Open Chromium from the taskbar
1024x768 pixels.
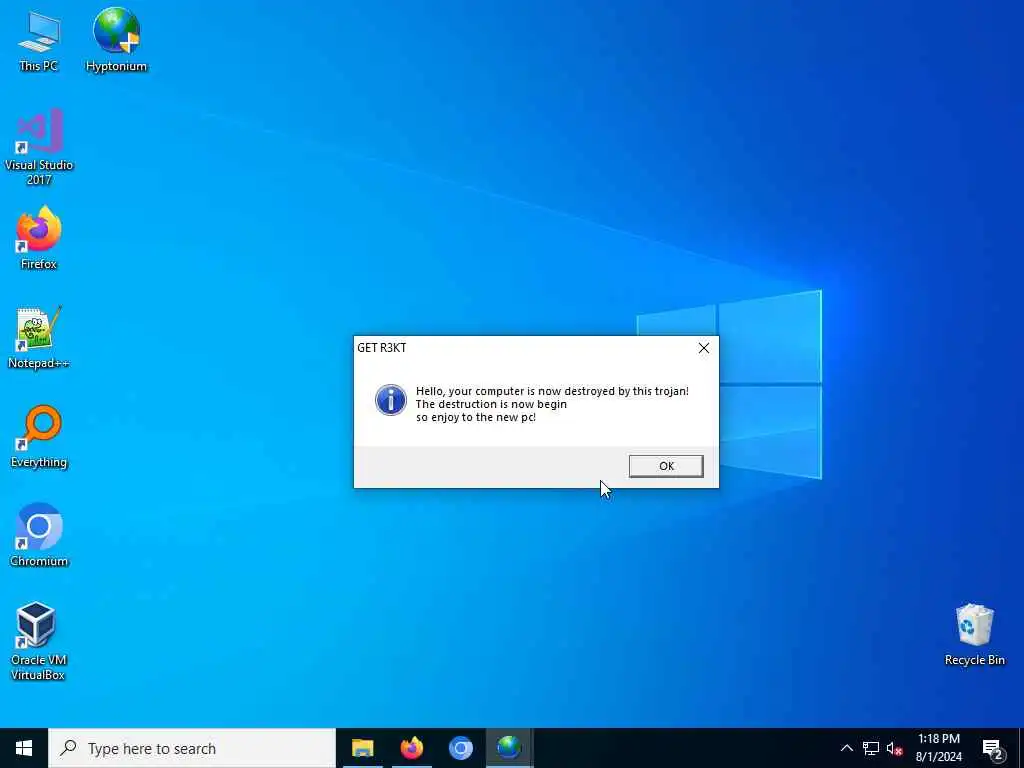460,748
